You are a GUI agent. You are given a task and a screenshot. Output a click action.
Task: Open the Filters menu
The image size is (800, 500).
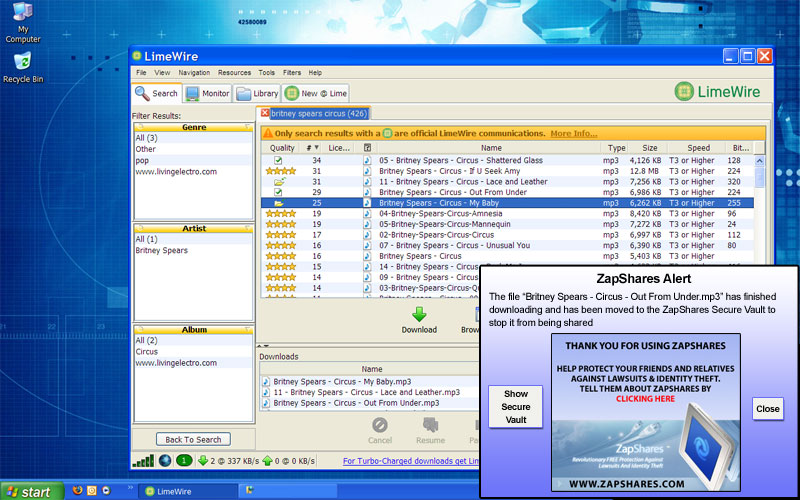tap(292, 72)
